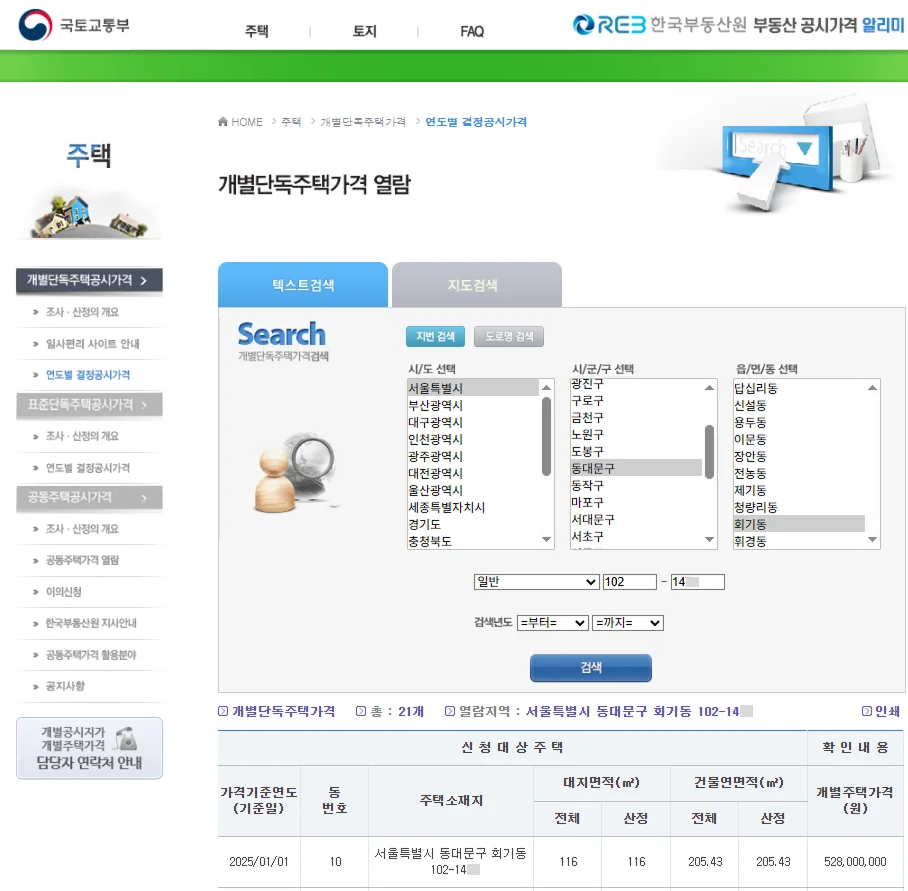Select 대구광역시 in 시/도 list
The width and height of the screenshot is (908, 891).
click(x=473, y=422)
